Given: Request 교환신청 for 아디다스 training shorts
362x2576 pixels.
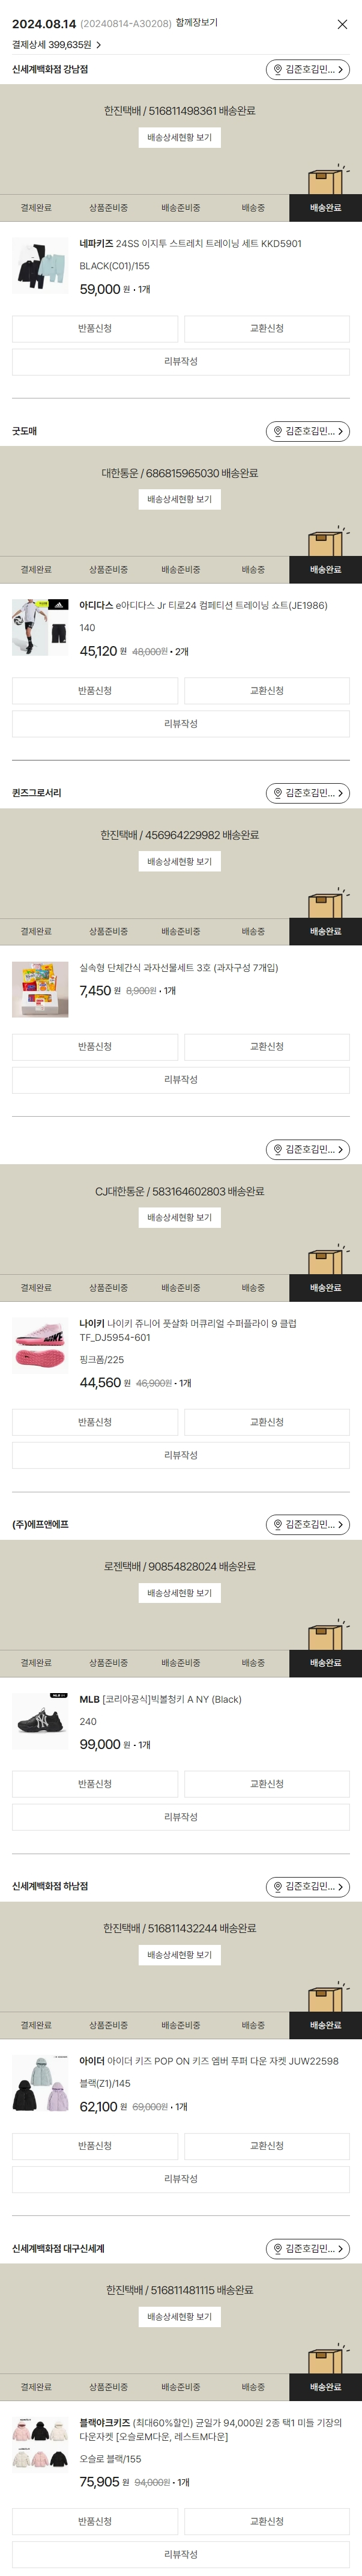Looking at the screenshot, I should (267, 691).
